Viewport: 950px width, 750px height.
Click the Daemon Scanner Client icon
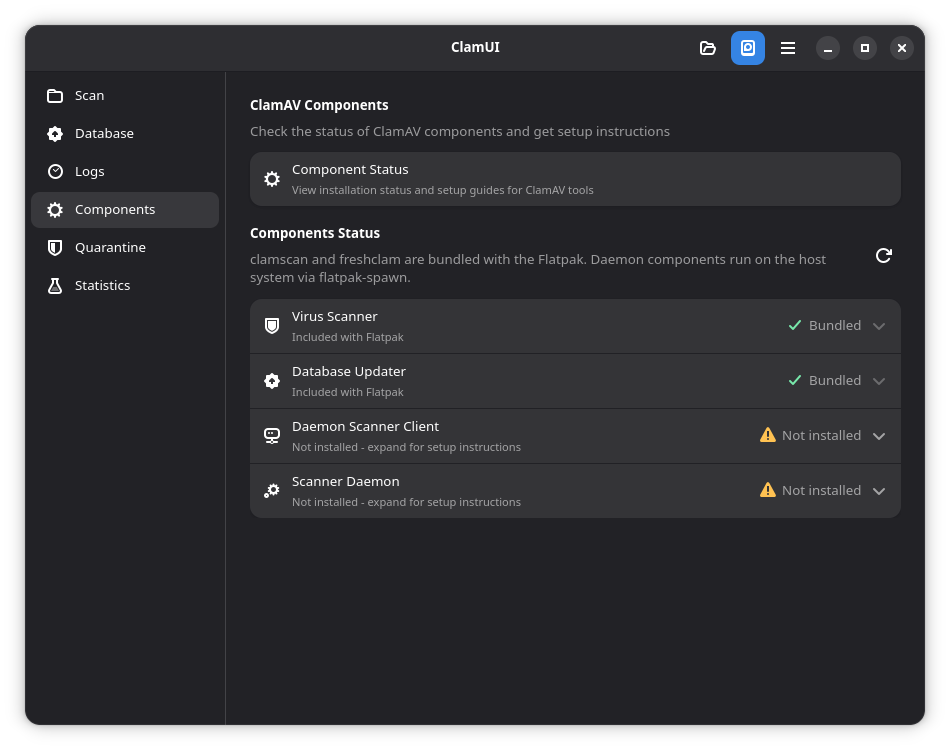(x=272, y=436)
